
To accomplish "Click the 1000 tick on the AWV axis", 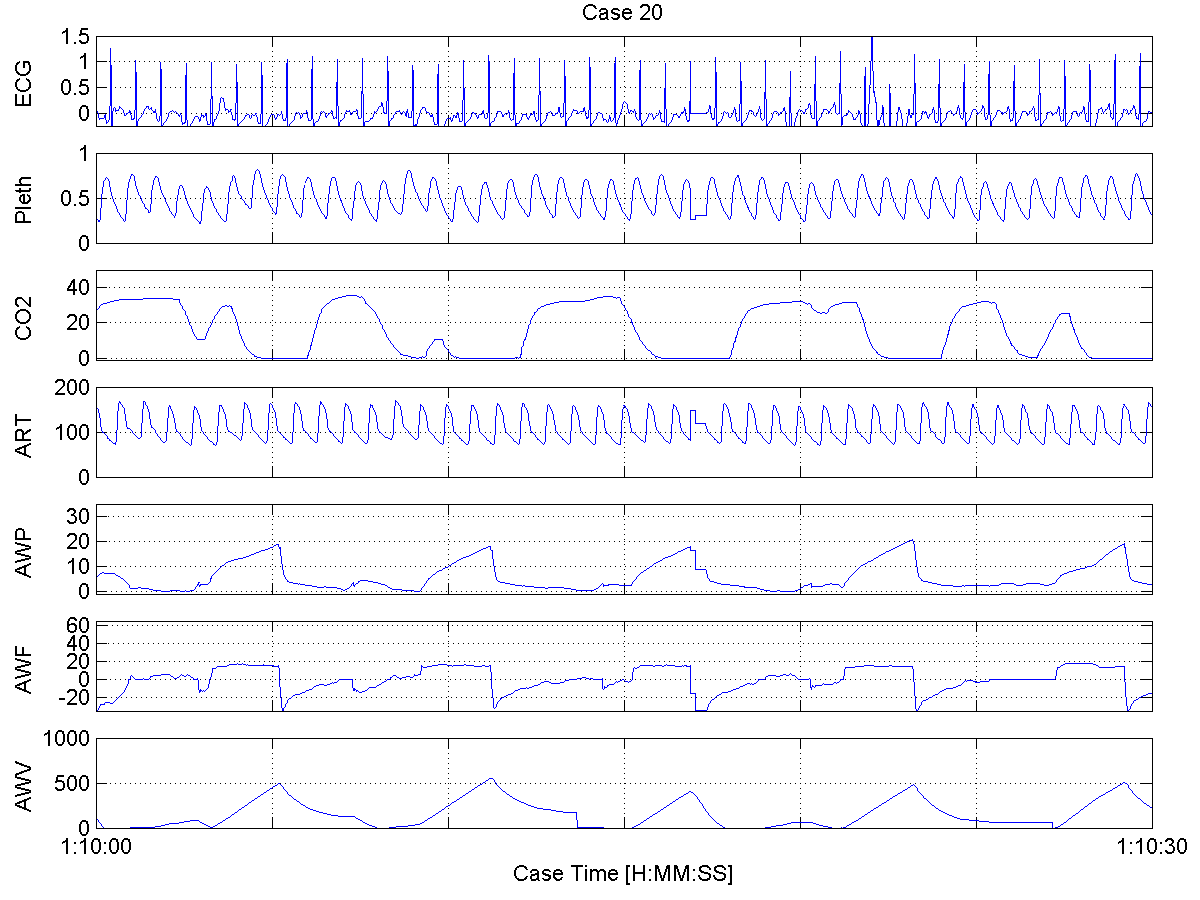I will [69, 739].
